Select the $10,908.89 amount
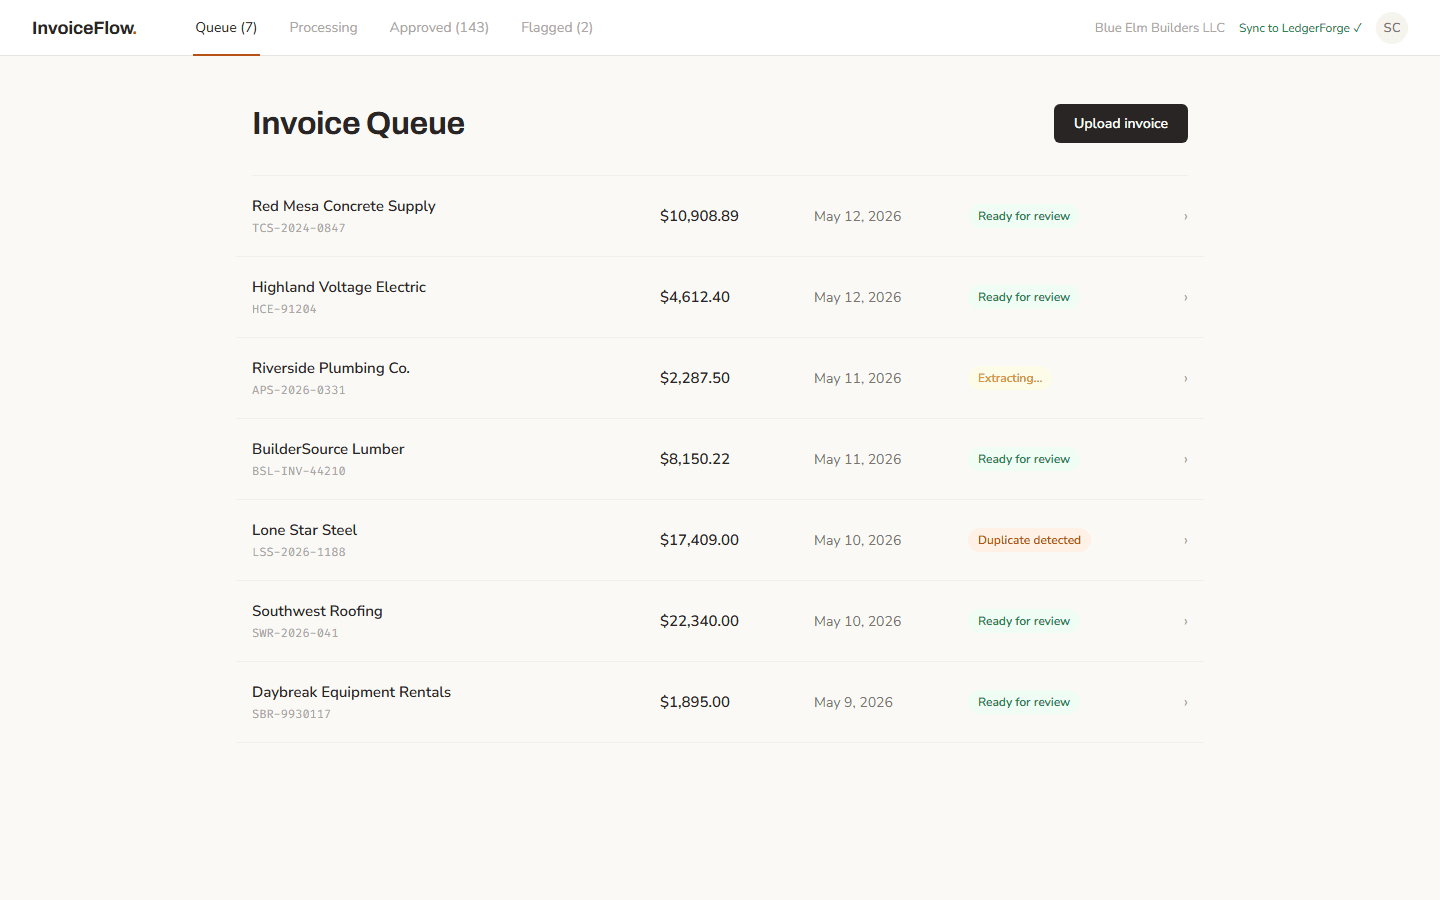Screen dimensions: 1440x900 699,216
